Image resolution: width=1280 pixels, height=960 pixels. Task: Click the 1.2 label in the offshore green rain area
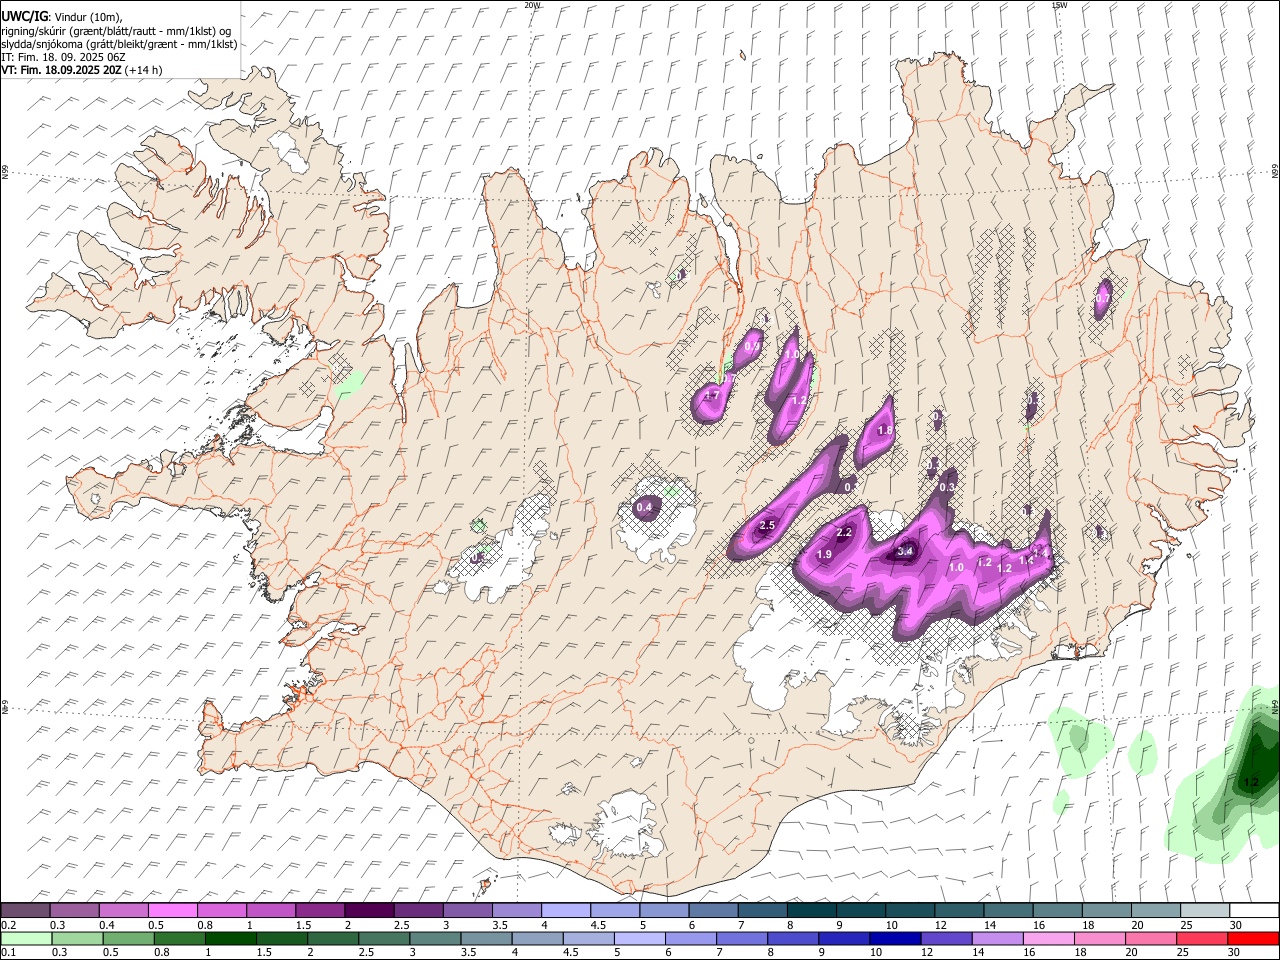[1250, 782]
